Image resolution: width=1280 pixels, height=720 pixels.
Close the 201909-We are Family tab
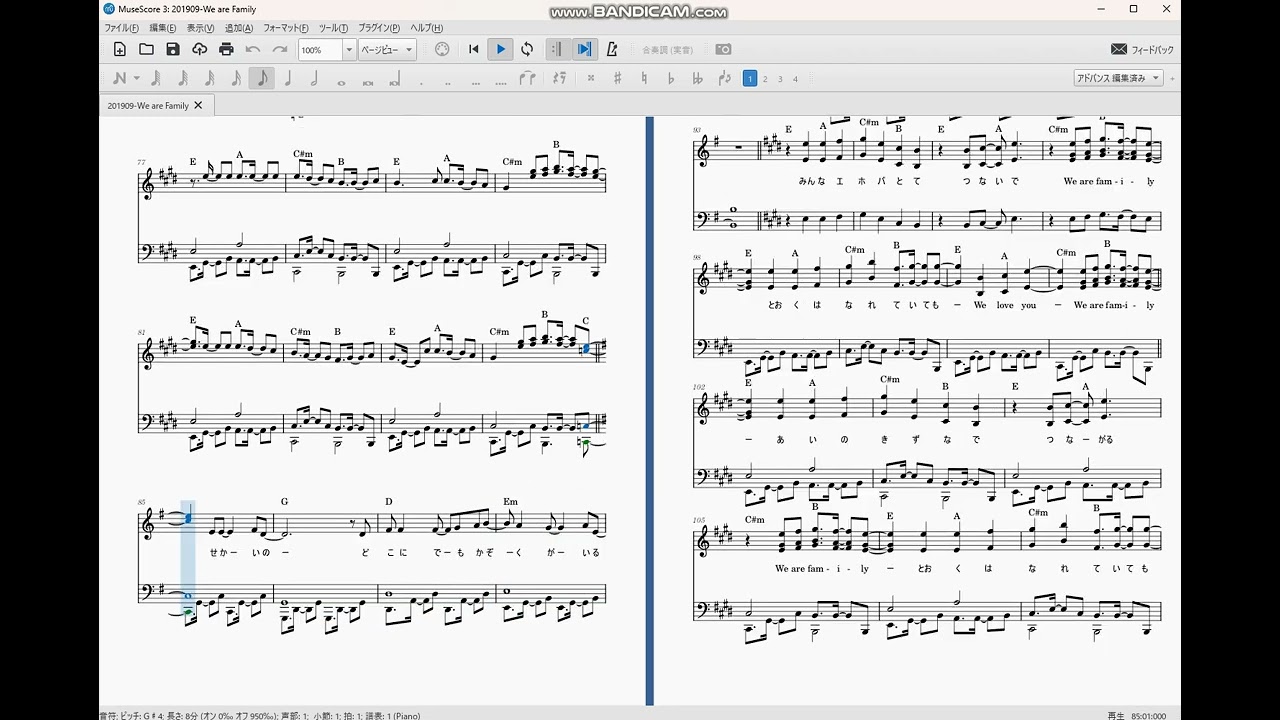click(198, 105)
